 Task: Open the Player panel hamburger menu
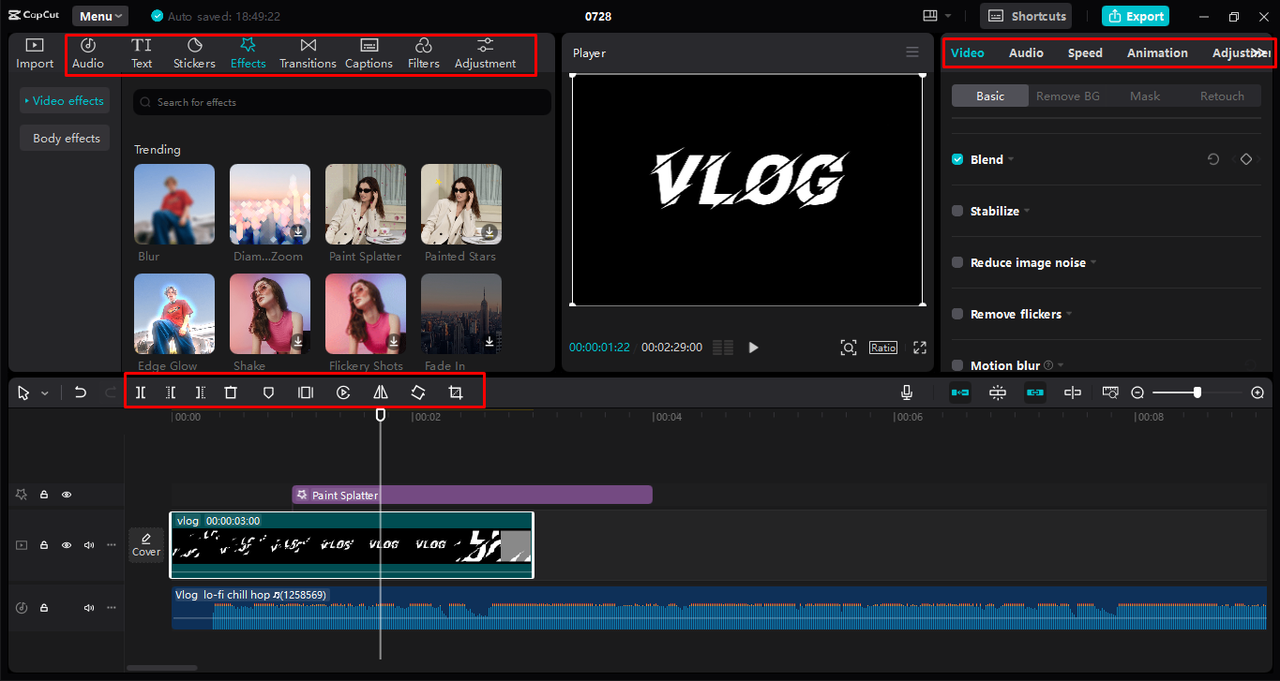(x=912, y=52)
